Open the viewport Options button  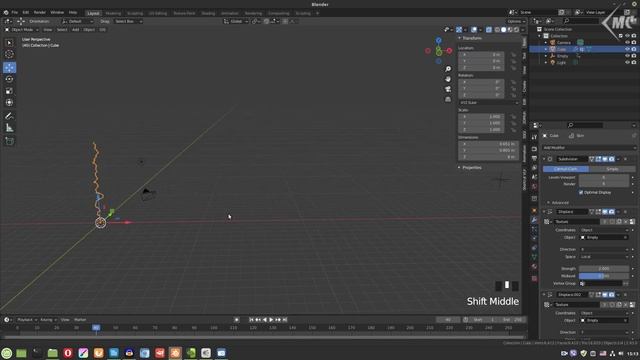(x=516, y=21)
